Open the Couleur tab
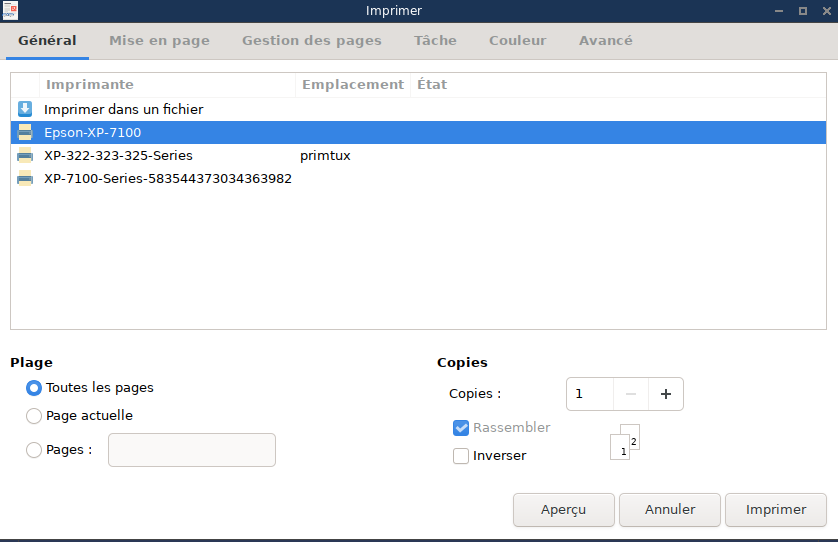Image resolution: width=838 pixels, height=542 pixels. tap(517, 41)
